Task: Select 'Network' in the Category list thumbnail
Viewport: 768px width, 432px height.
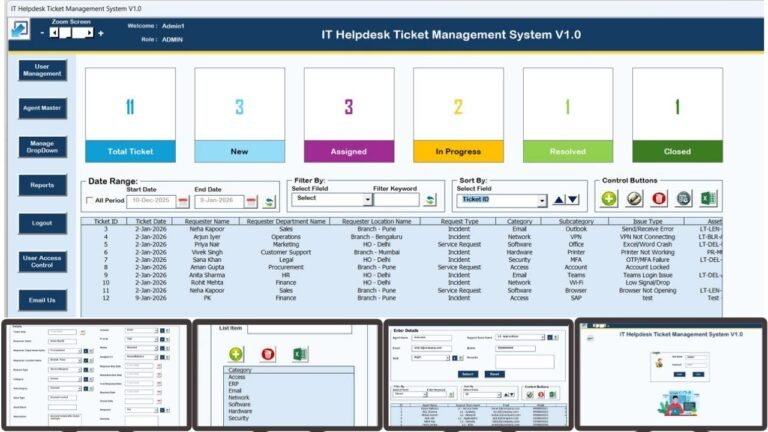Action: coord(239,398)
